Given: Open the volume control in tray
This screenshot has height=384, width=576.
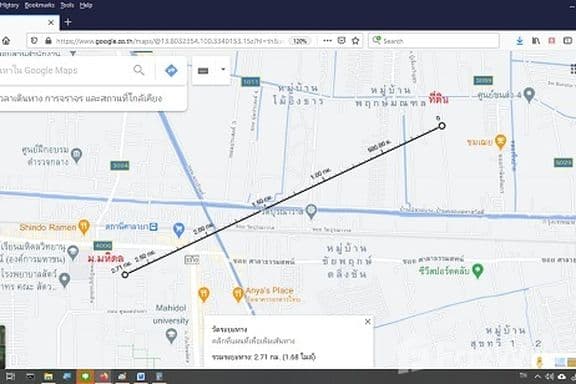Looking at the screenshot, I should point(550,377).
